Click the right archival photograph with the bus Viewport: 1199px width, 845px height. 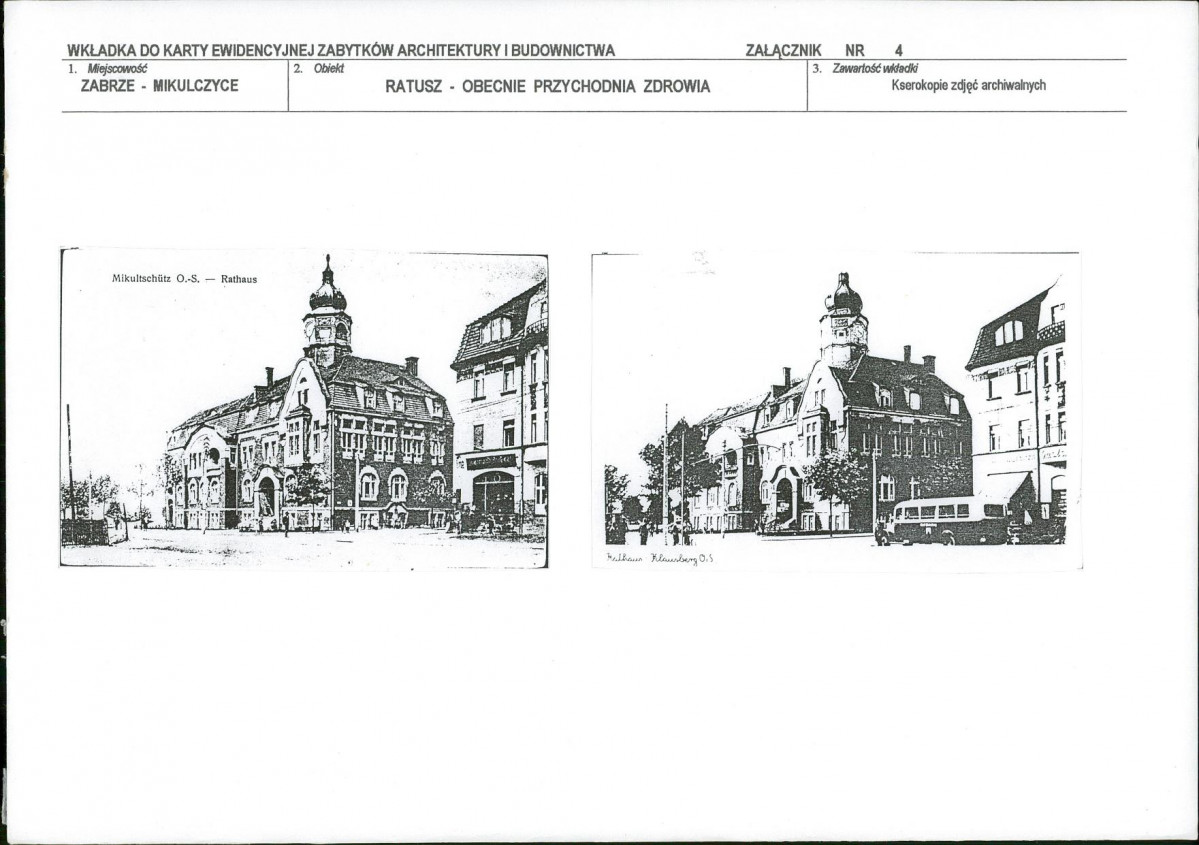pos(835,410)
